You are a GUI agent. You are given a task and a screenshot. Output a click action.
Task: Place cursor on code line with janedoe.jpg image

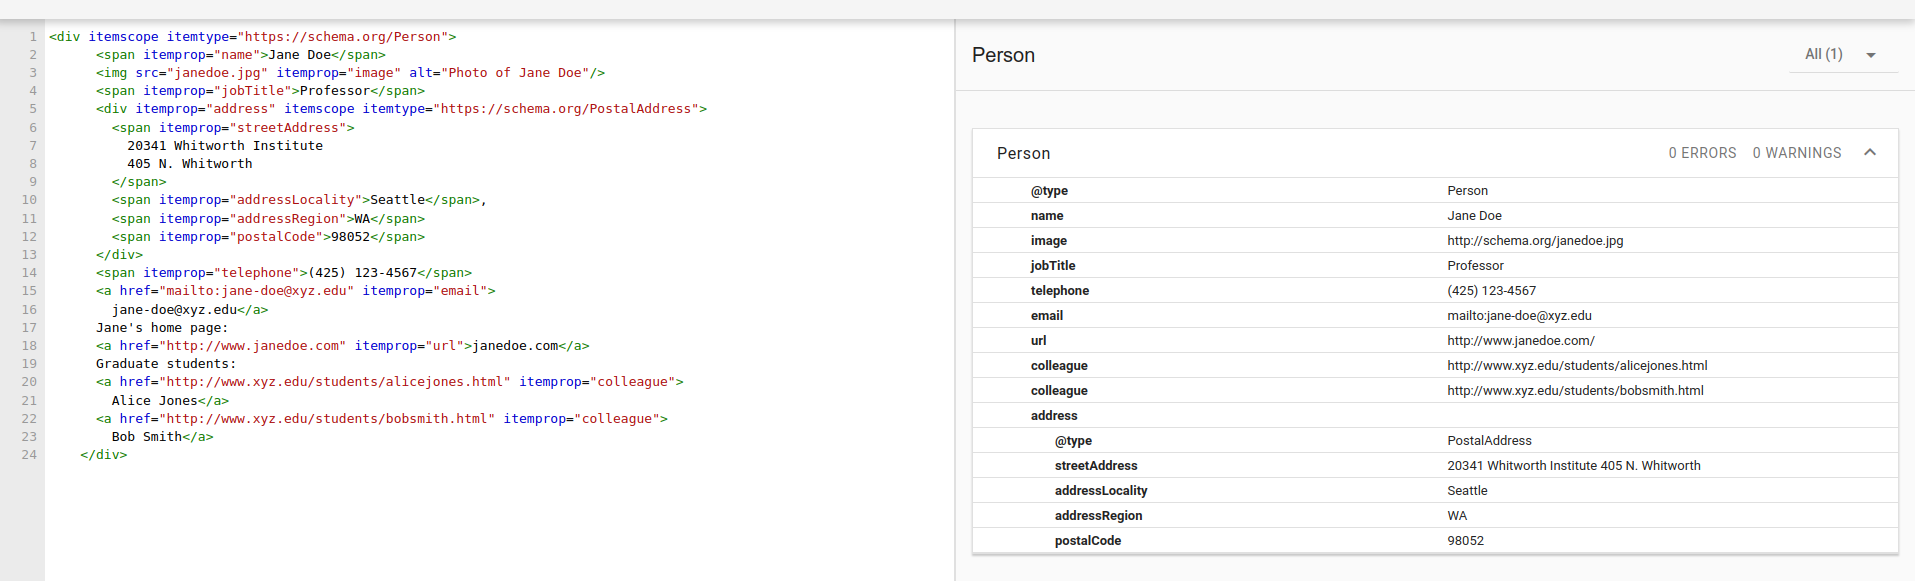tap(350, 73)
